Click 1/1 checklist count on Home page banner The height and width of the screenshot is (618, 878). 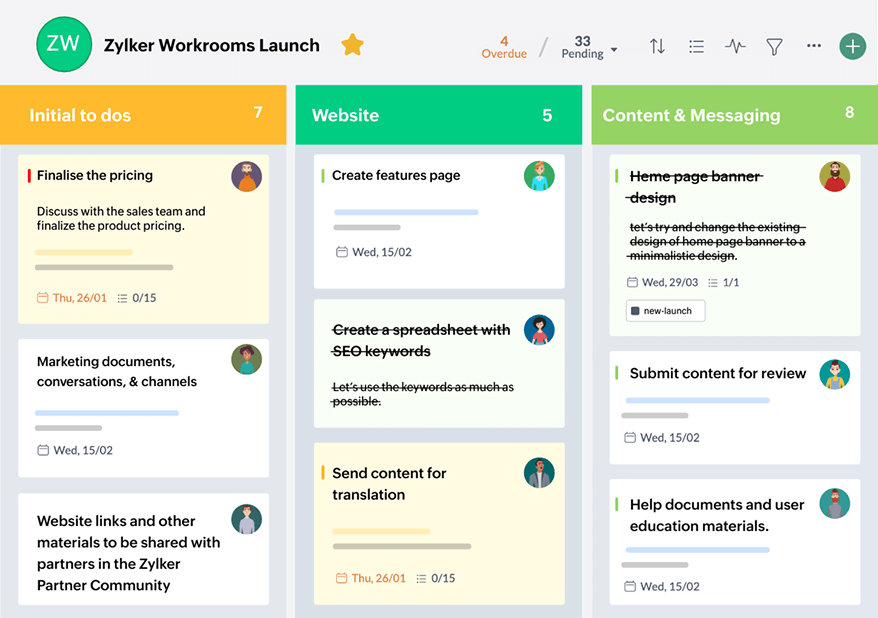tap(723, 282)
